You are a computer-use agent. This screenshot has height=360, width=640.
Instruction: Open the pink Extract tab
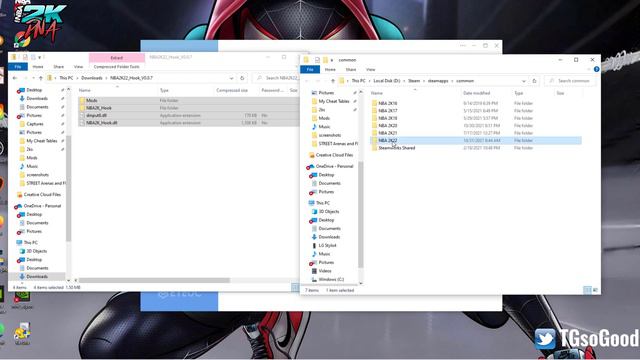[x=117, y=58]
